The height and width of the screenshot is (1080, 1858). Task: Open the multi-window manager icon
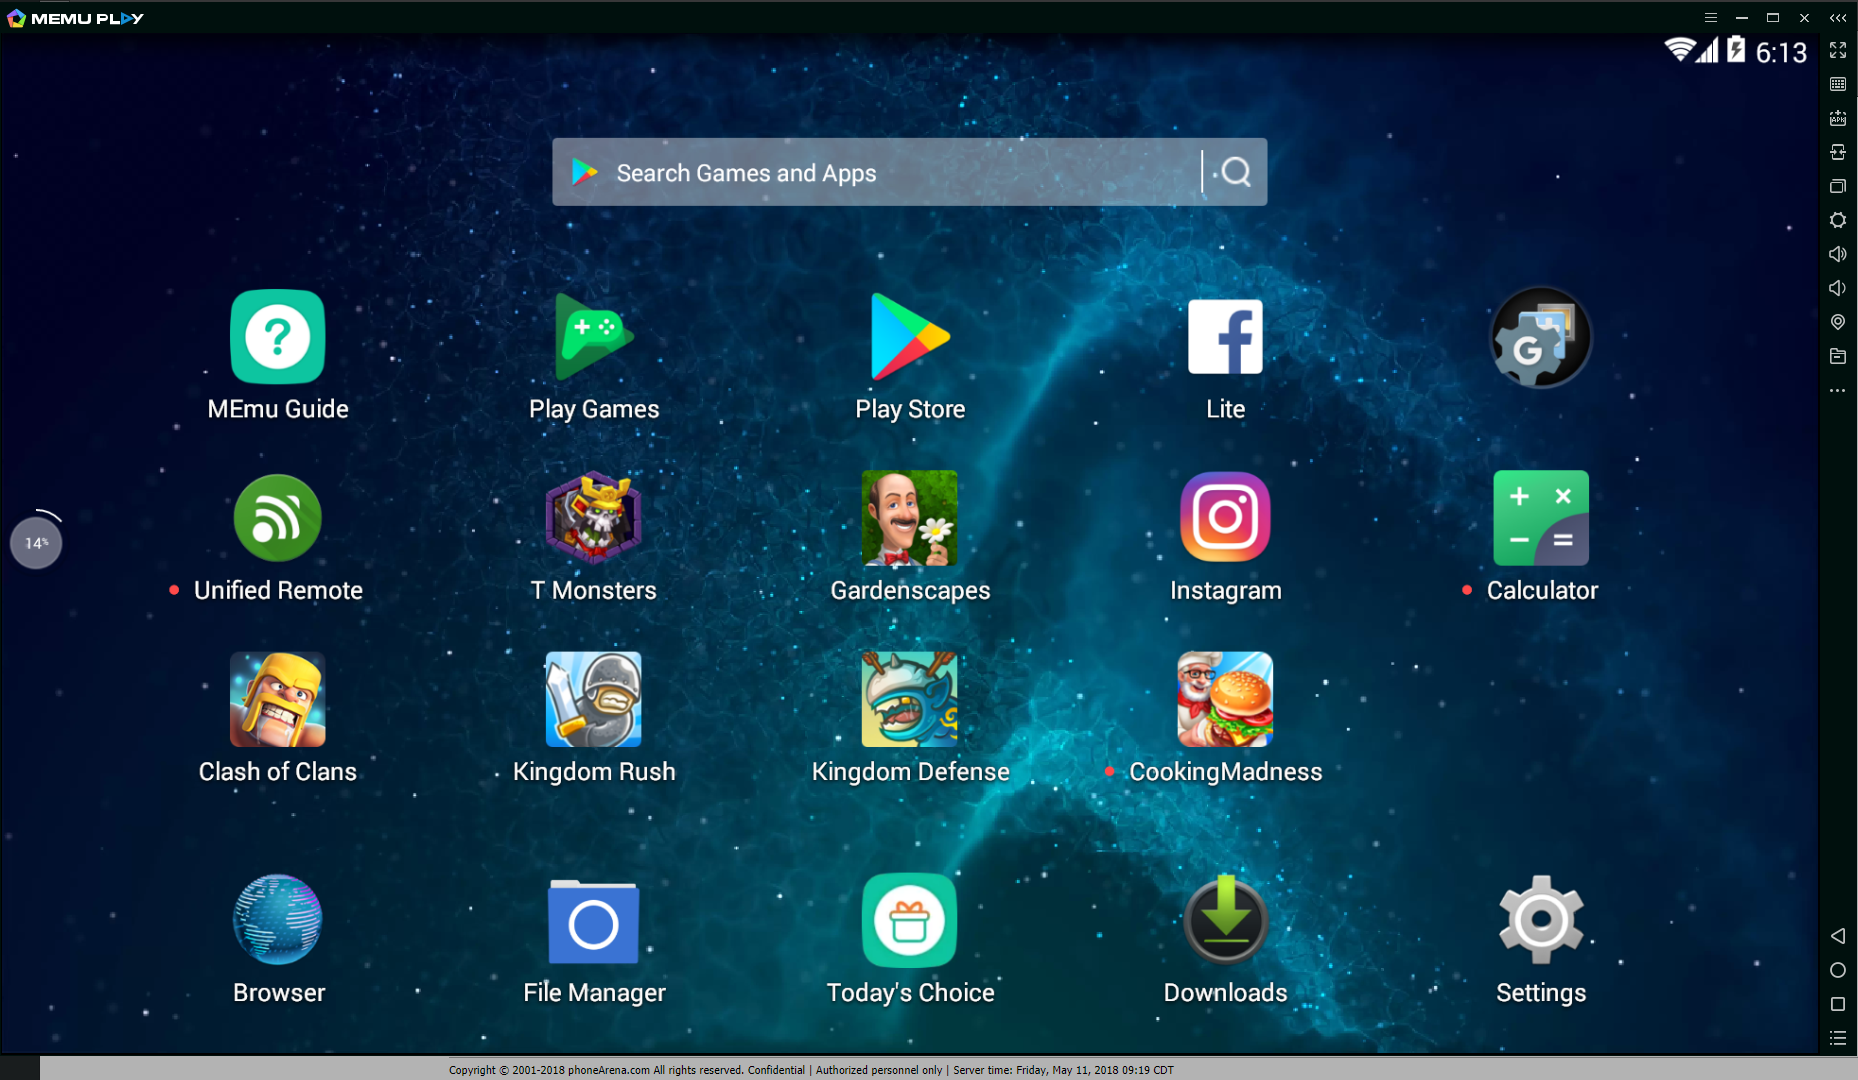pyautogui.click(x=1838, y=186)
